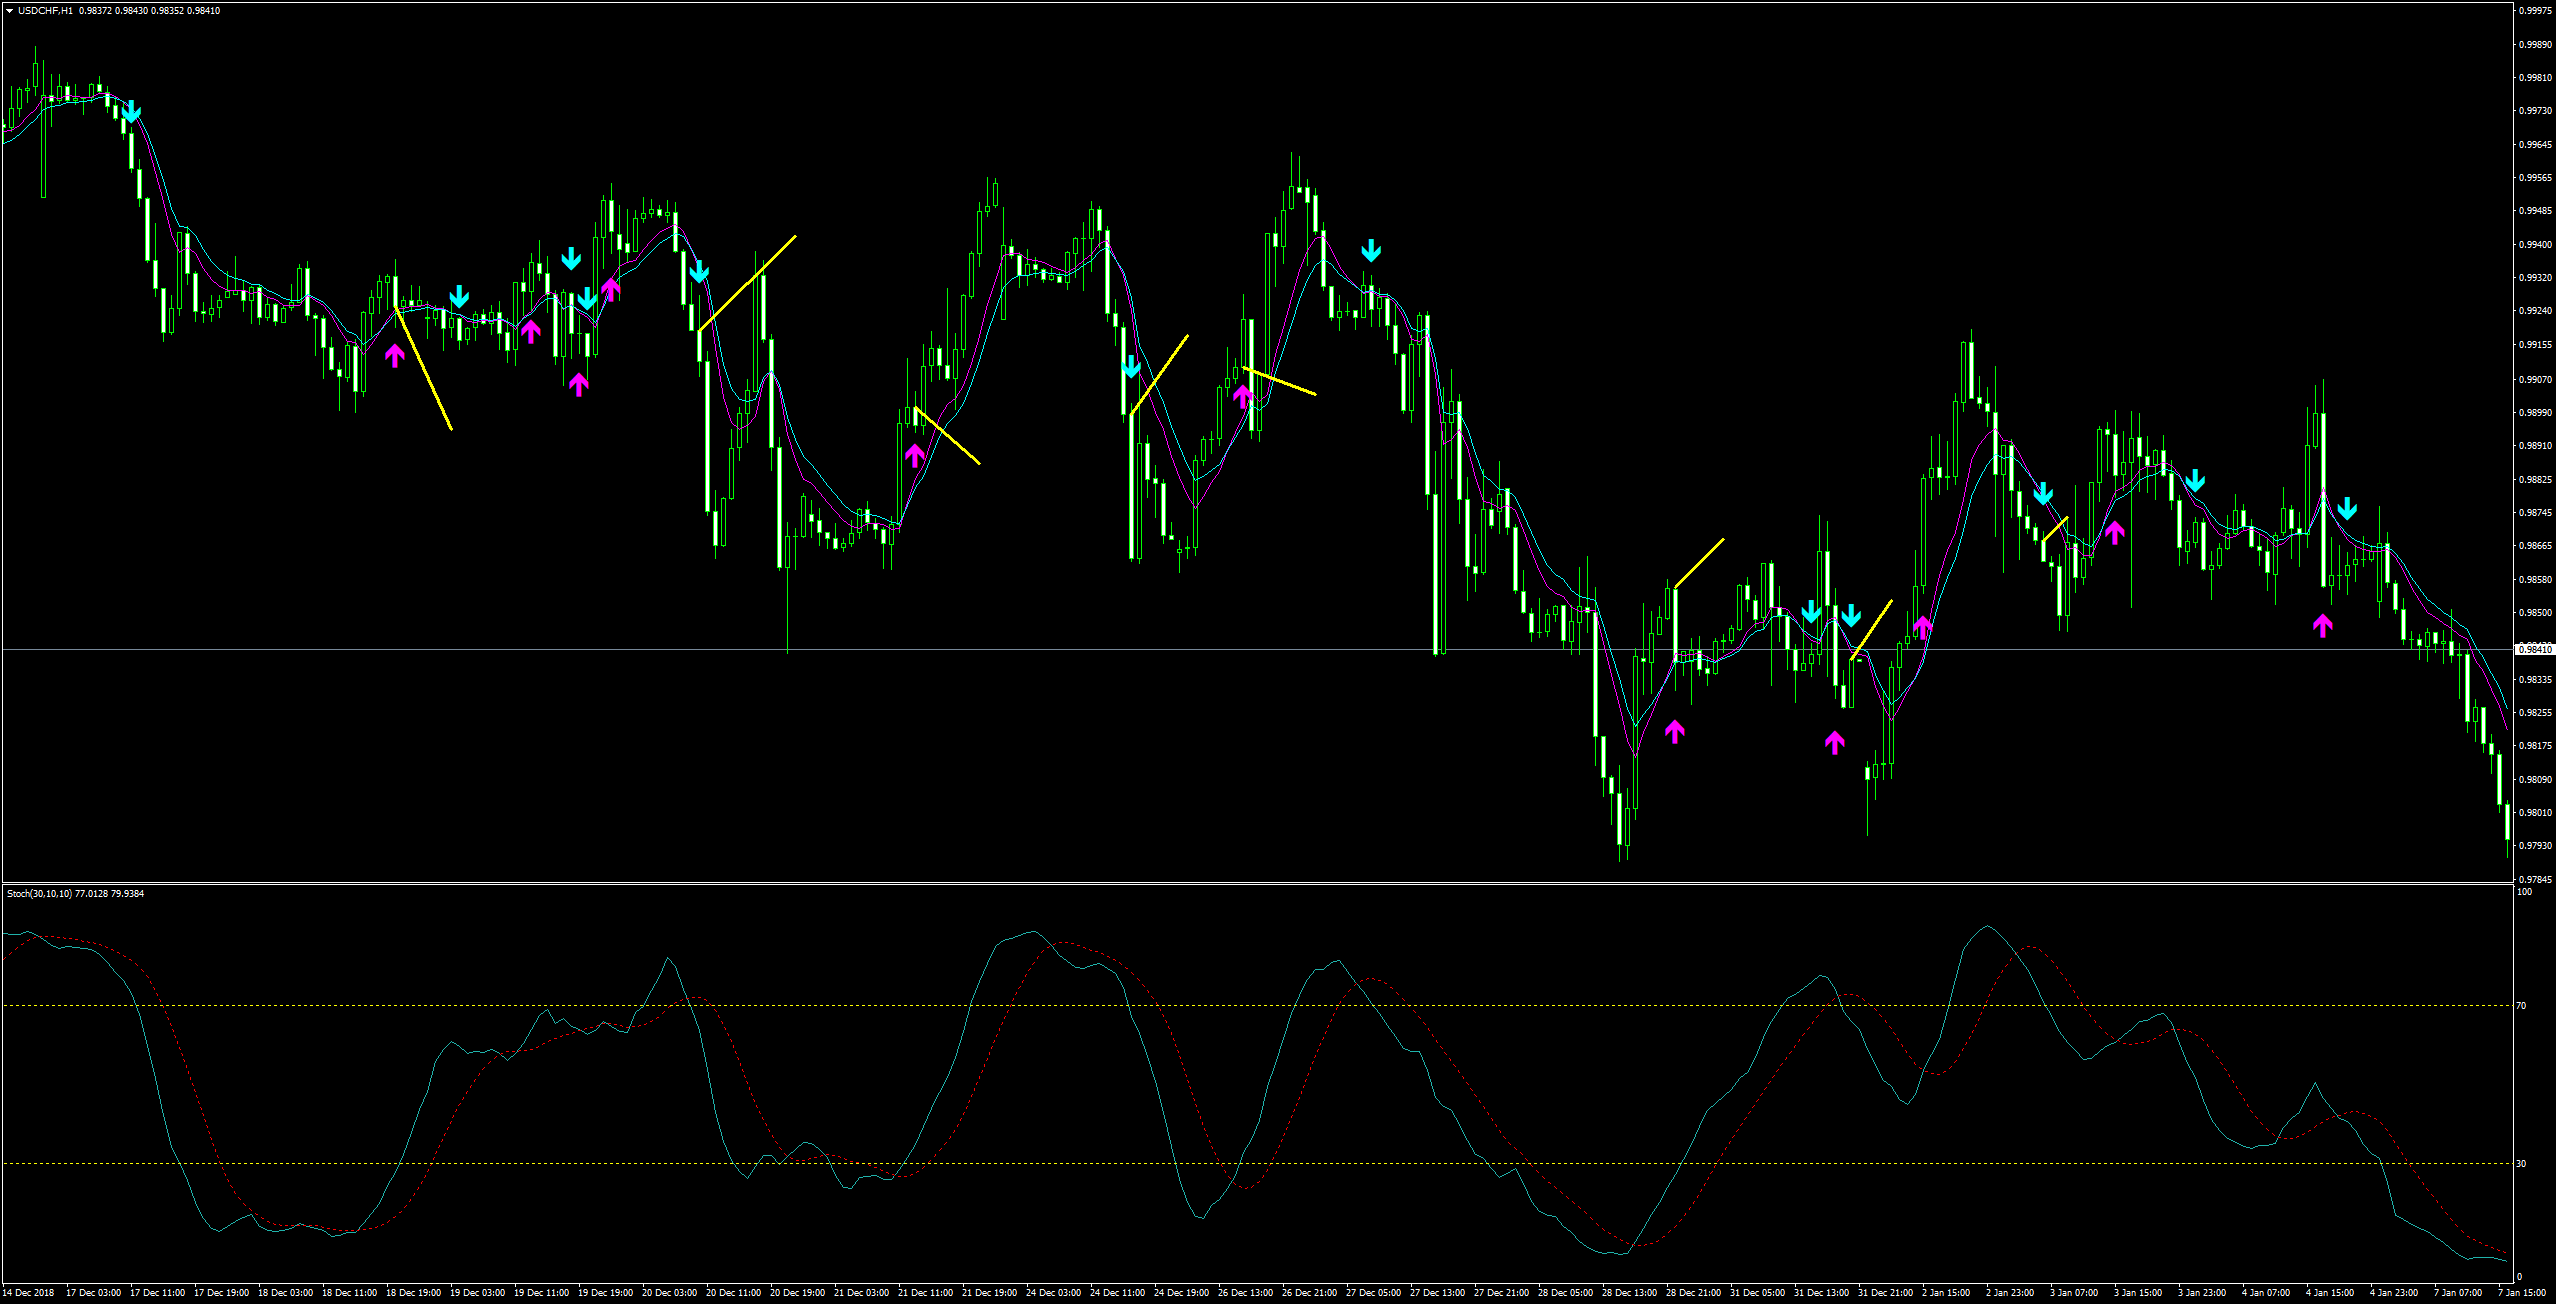Viewport: 2556px width, 1304px height.
Task: Select the rightmost short yellow trend line
Action: click(x=2055, y=529)
